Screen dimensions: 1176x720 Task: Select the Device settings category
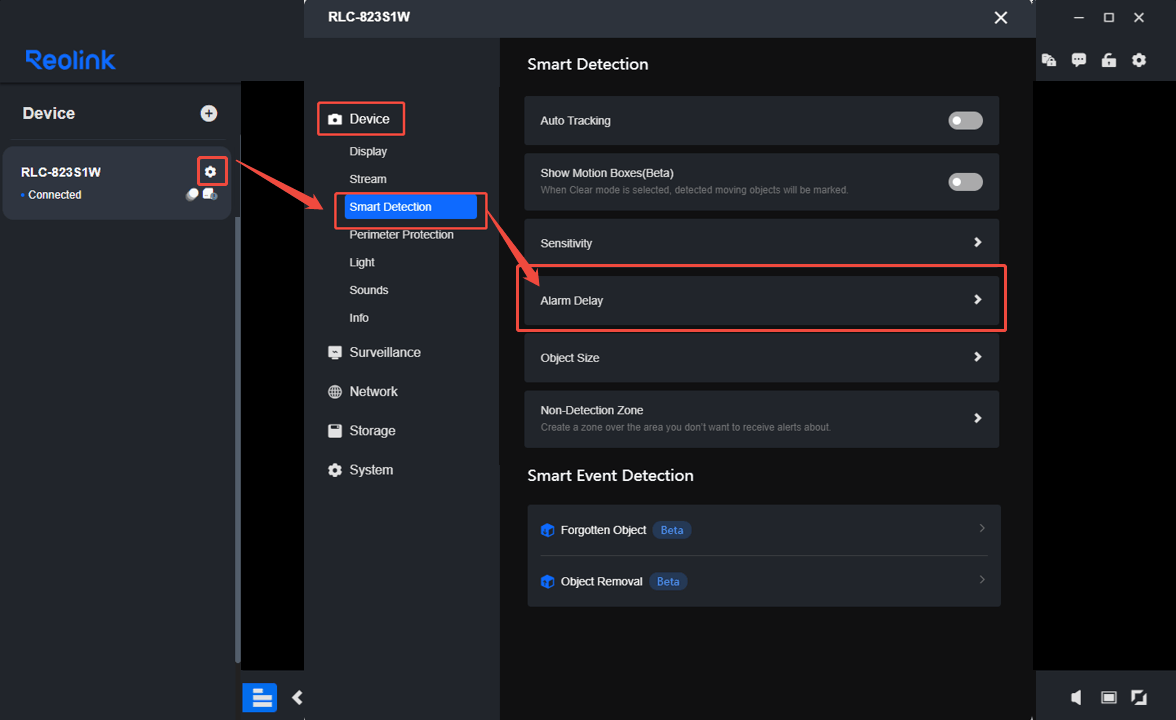coord(360,118)
